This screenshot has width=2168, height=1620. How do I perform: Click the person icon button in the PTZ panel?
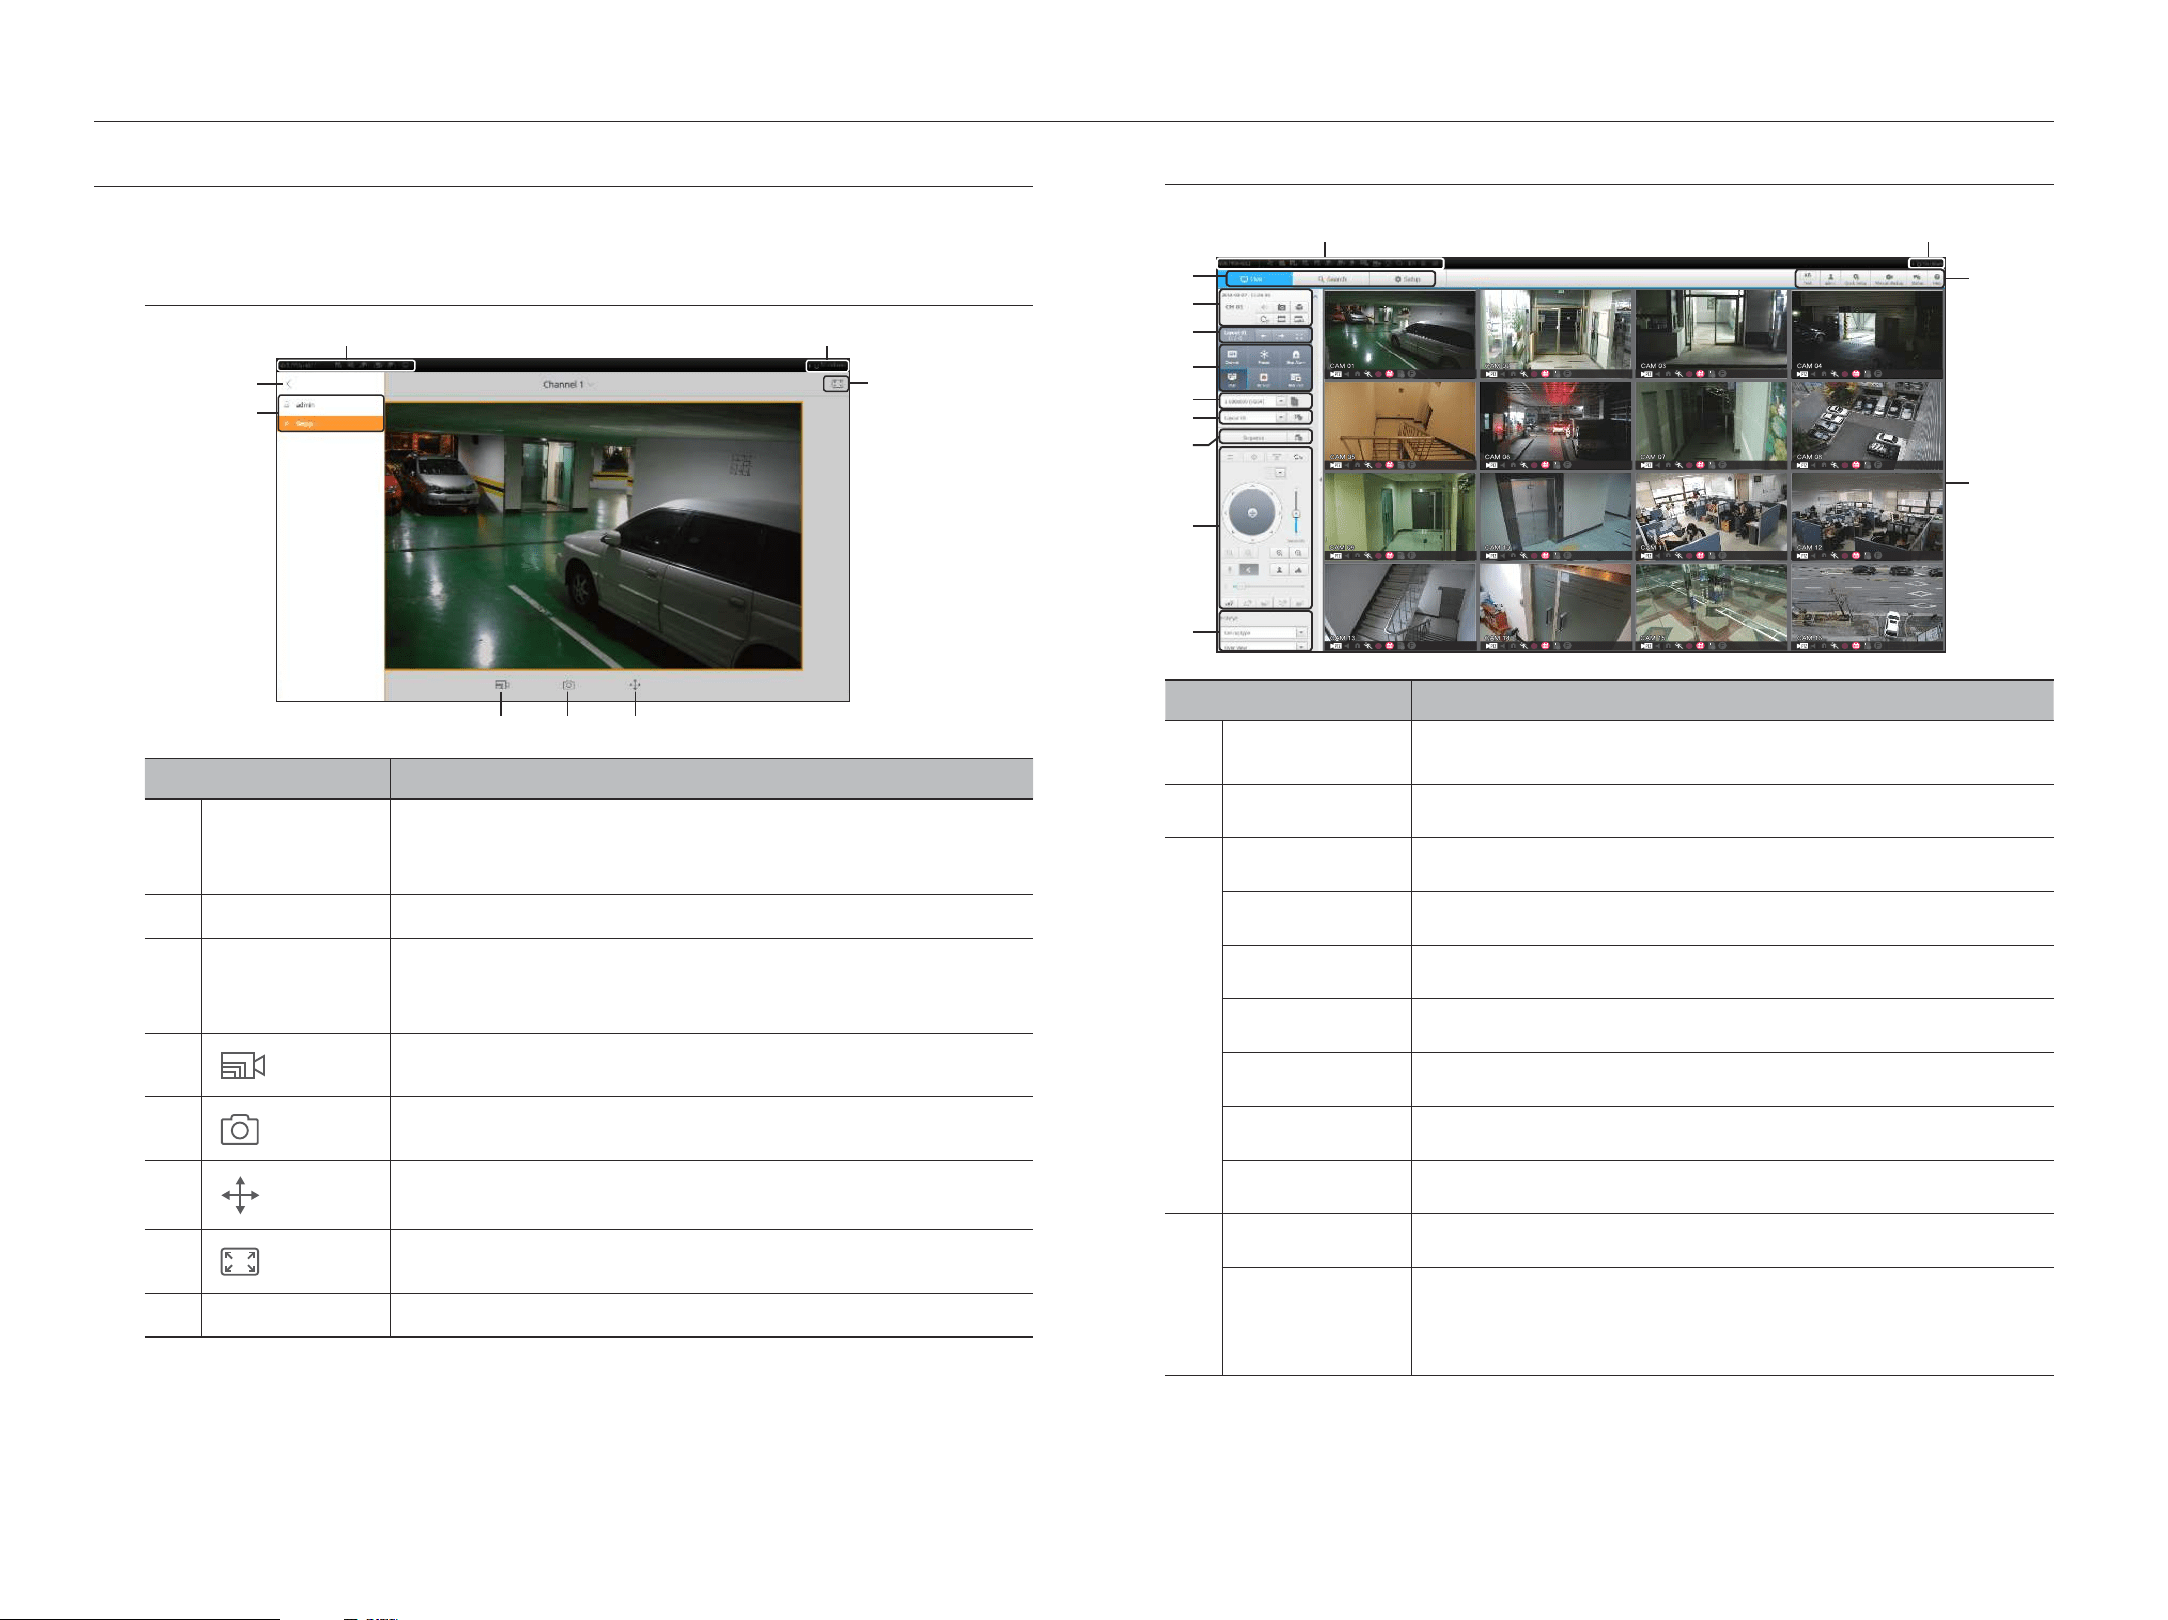coord(1279,570)
